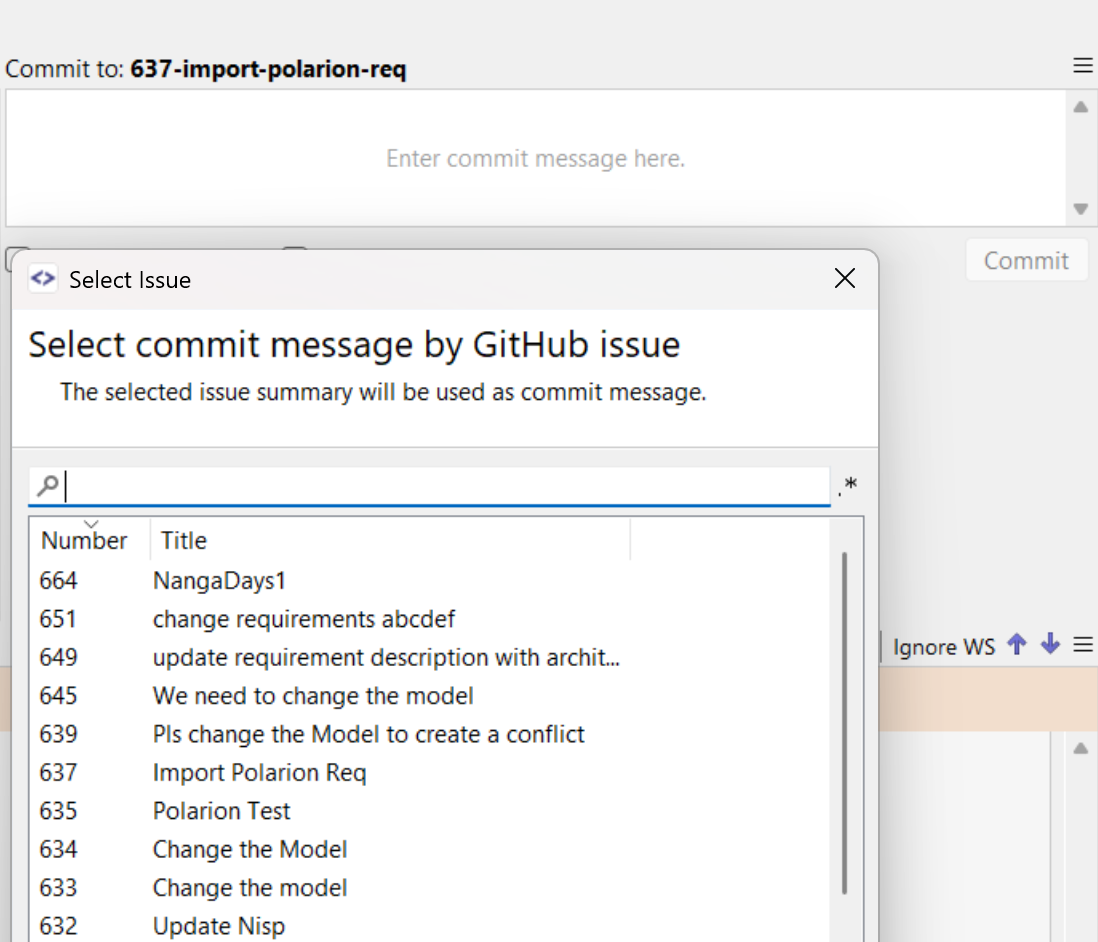Open the top-right hamburger menu

(x=1082, y=65)
